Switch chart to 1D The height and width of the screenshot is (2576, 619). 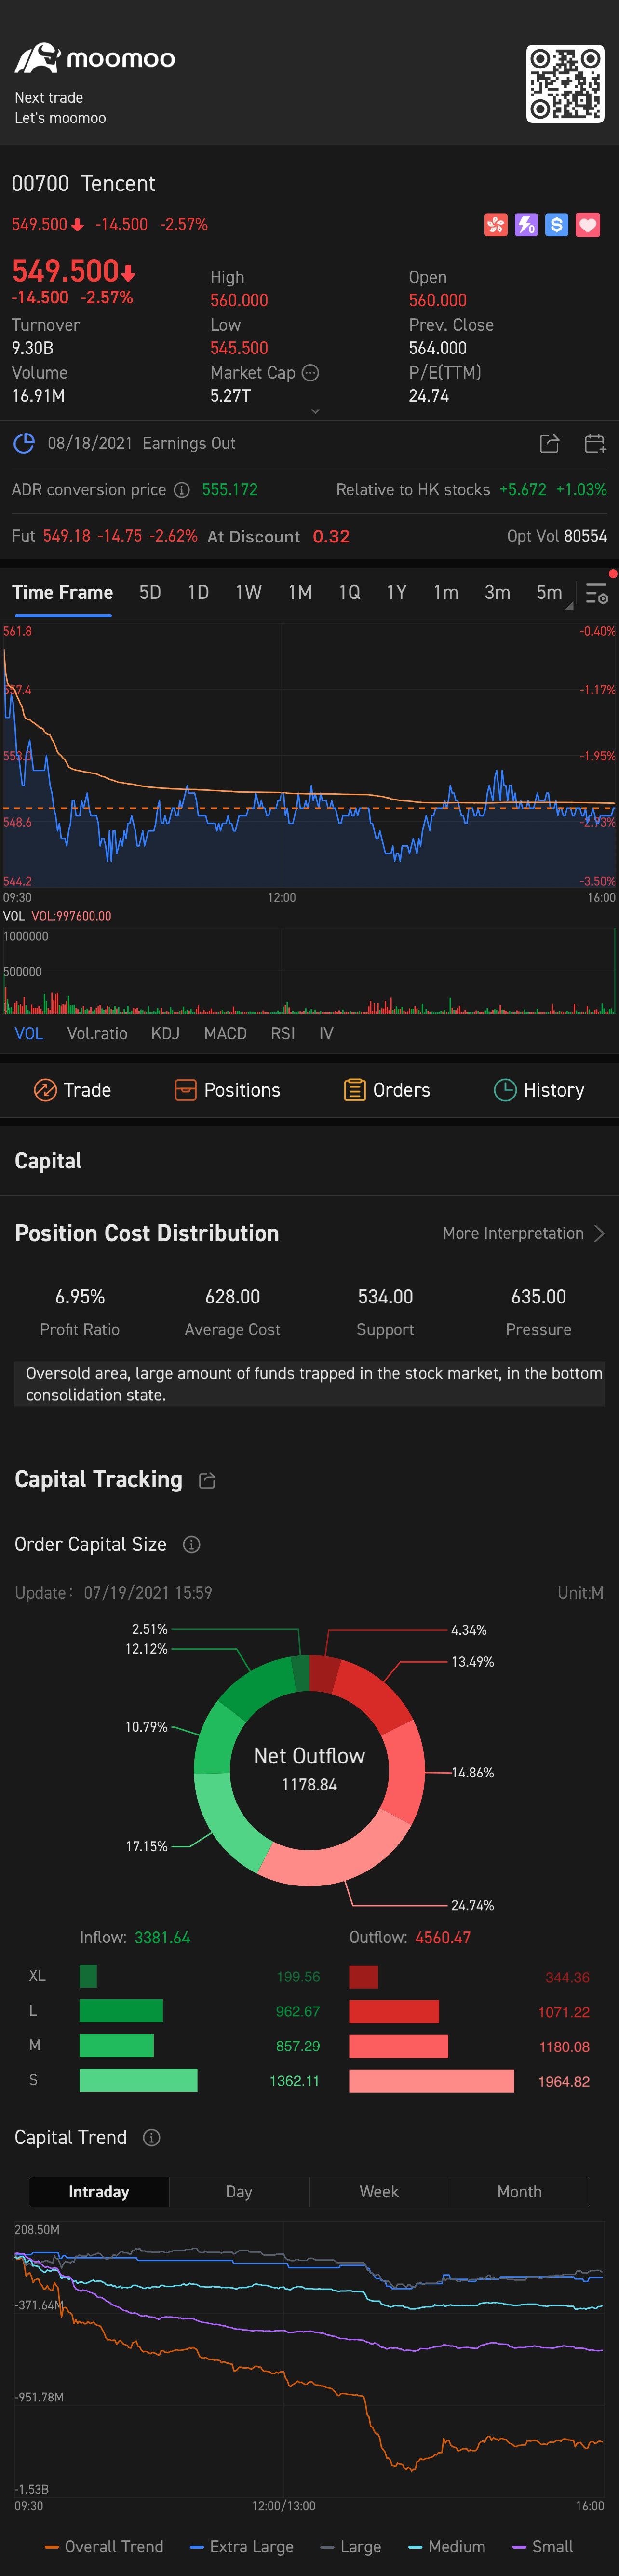(198, 592)
